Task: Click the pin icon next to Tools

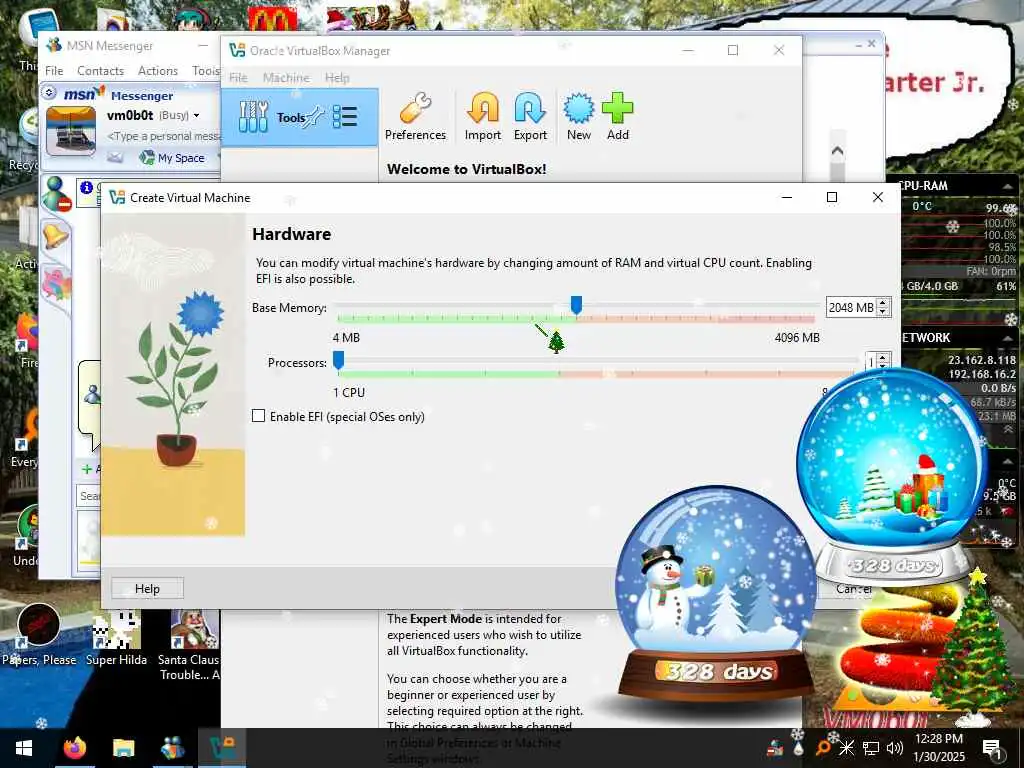Action: pos(315,118)
